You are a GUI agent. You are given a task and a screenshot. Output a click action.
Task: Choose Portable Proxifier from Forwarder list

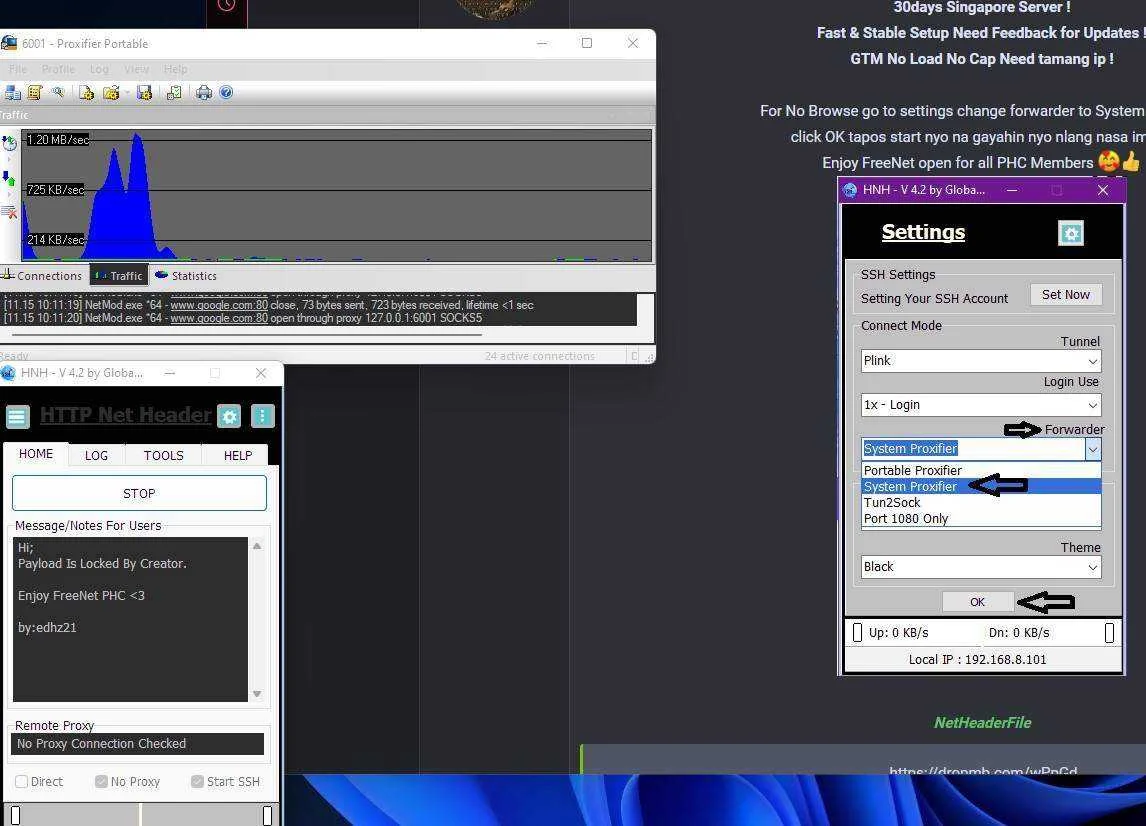tap(981, 470)
